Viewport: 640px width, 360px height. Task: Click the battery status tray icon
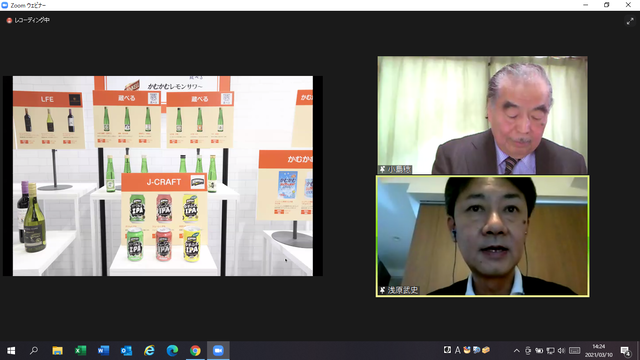539,351
